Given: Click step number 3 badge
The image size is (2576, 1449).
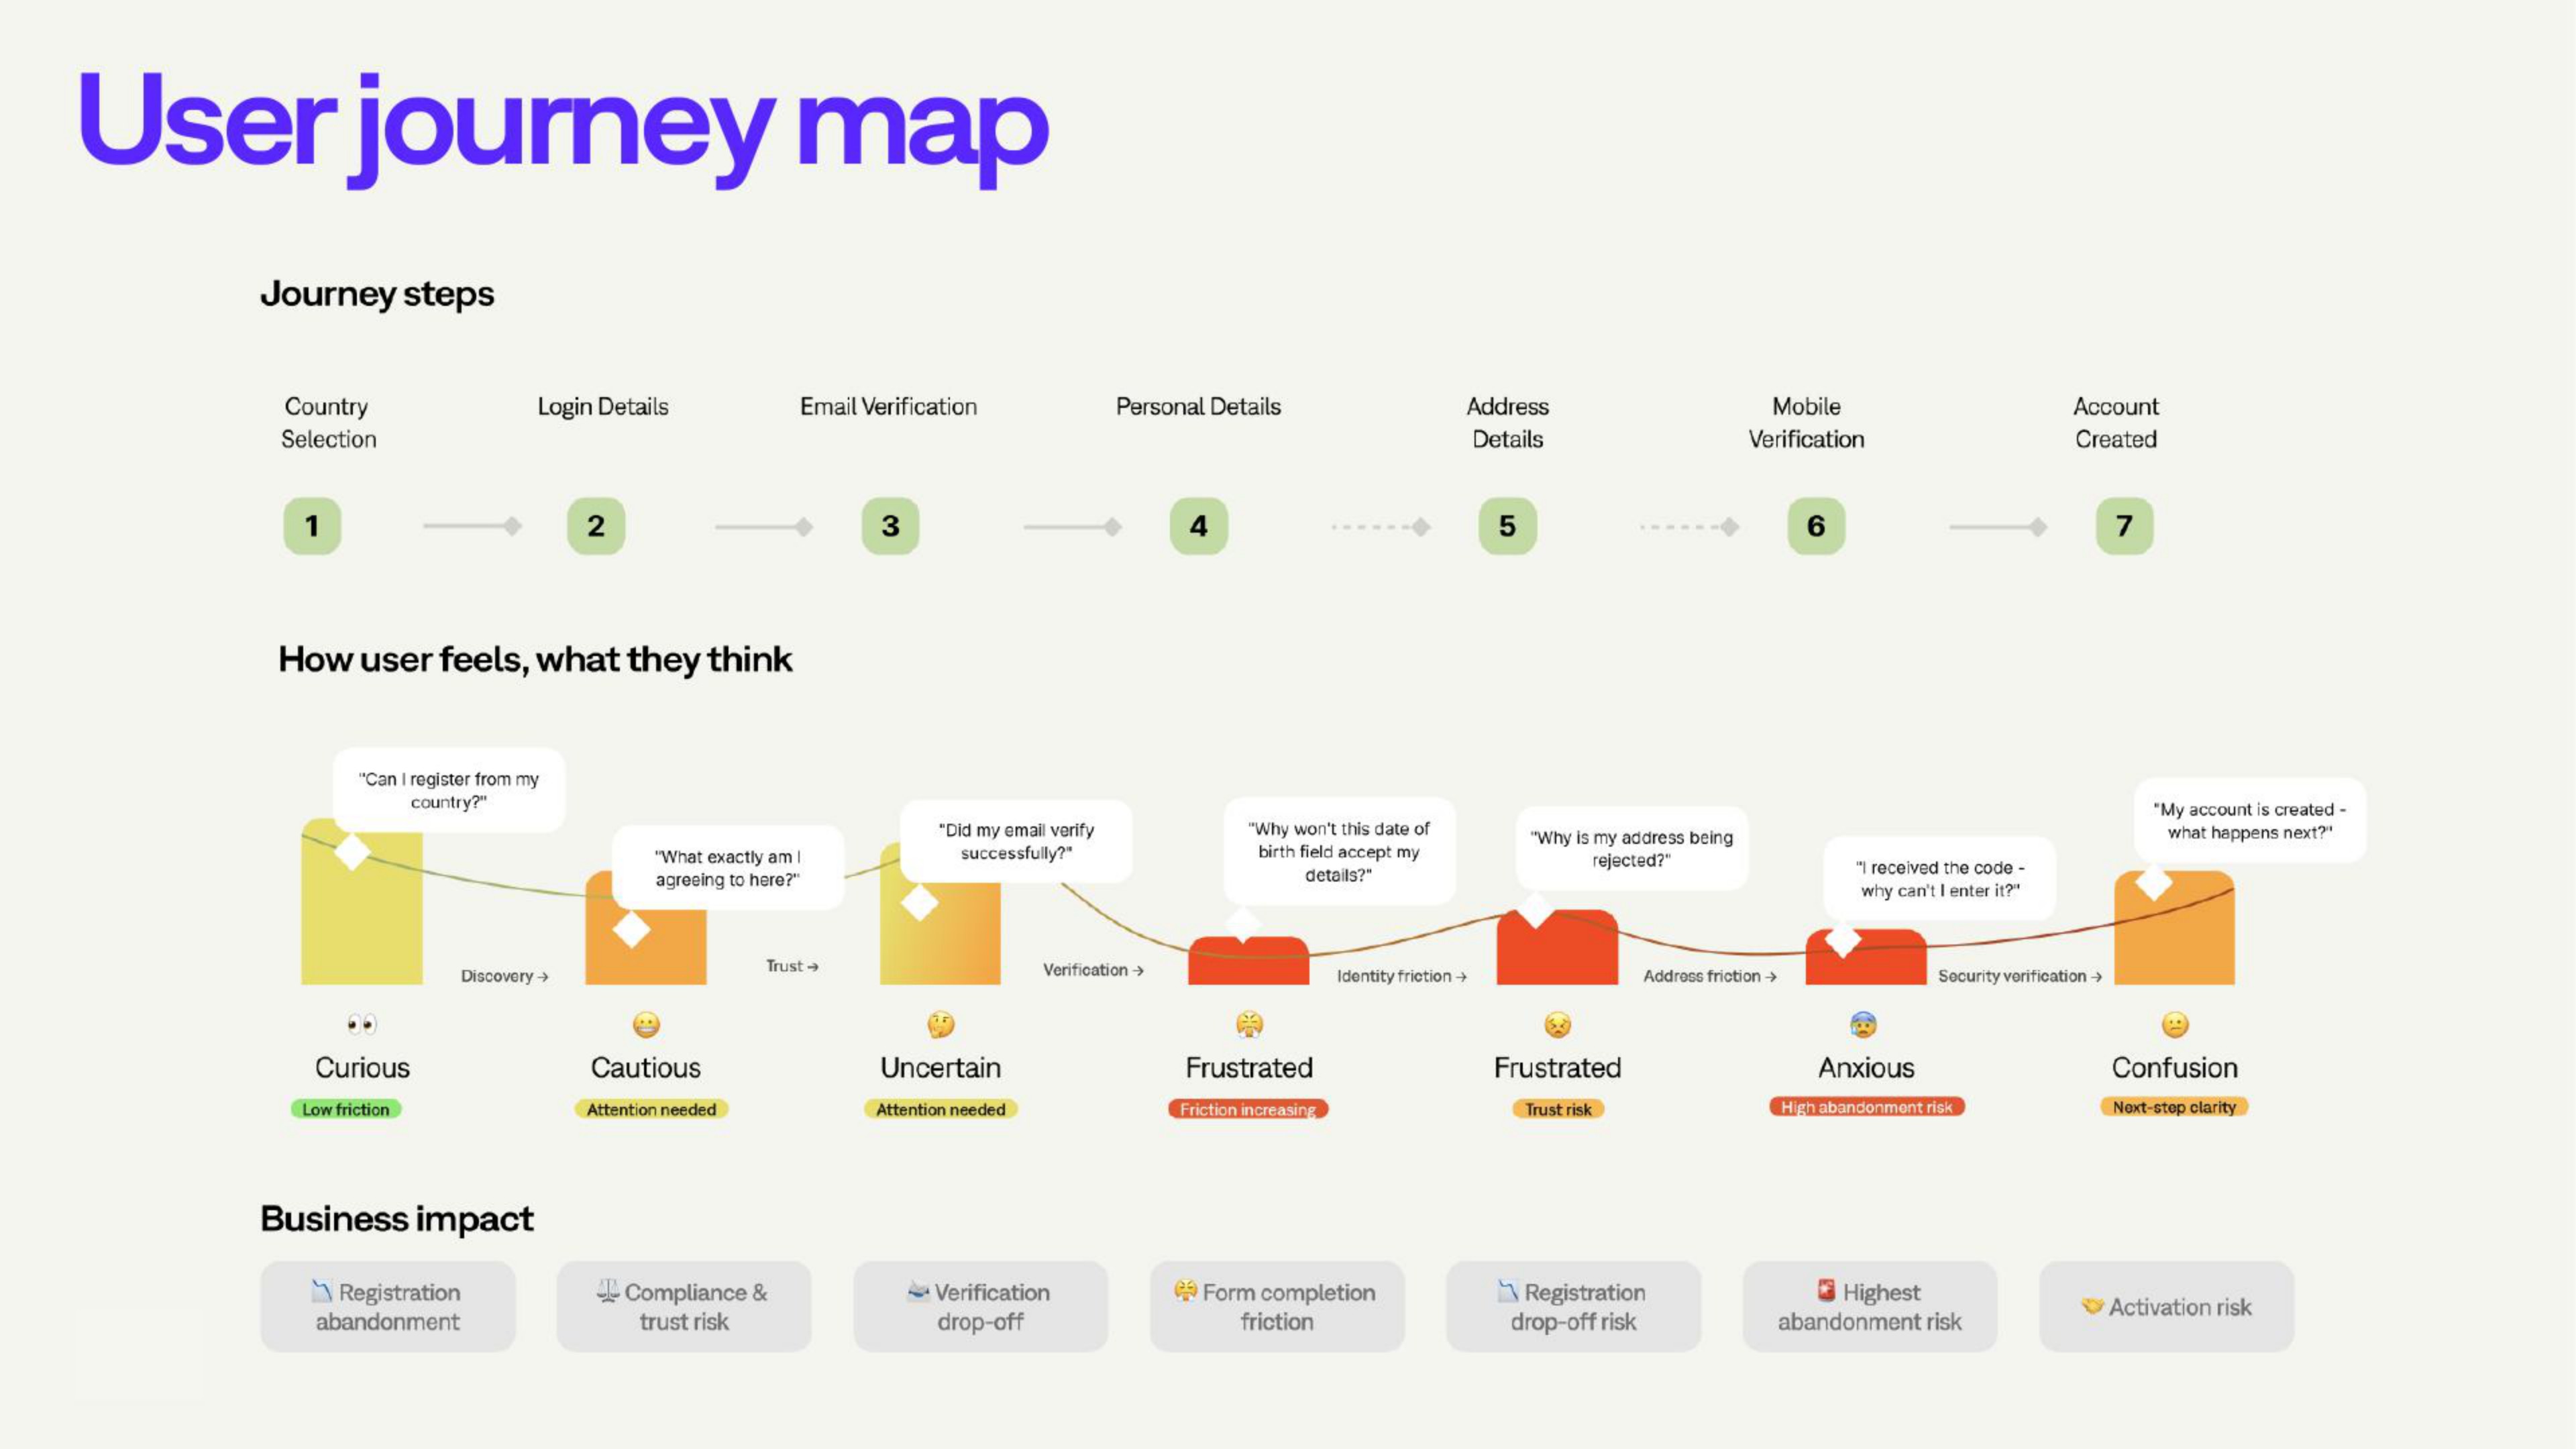Looking at the screenshot, I should point(890,526).
